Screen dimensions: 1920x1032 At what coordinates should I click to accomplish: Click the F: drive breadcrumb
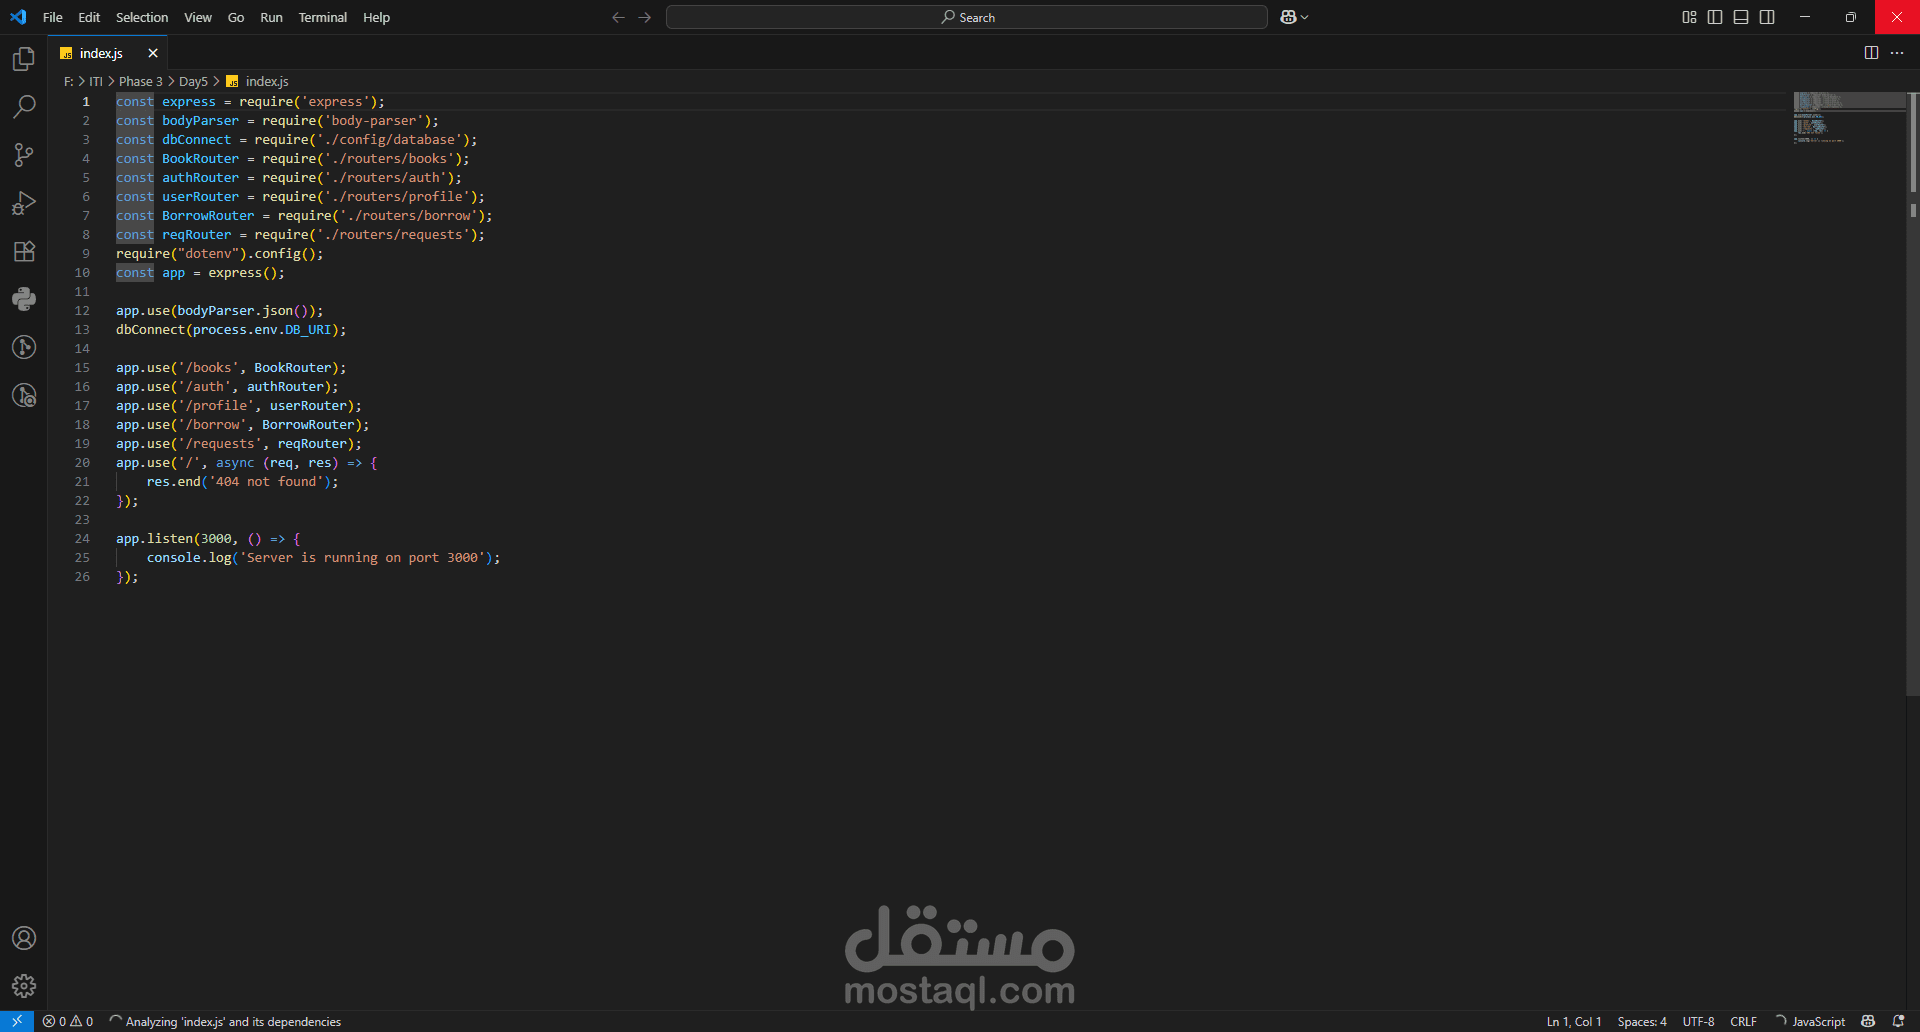pos(68,81)
